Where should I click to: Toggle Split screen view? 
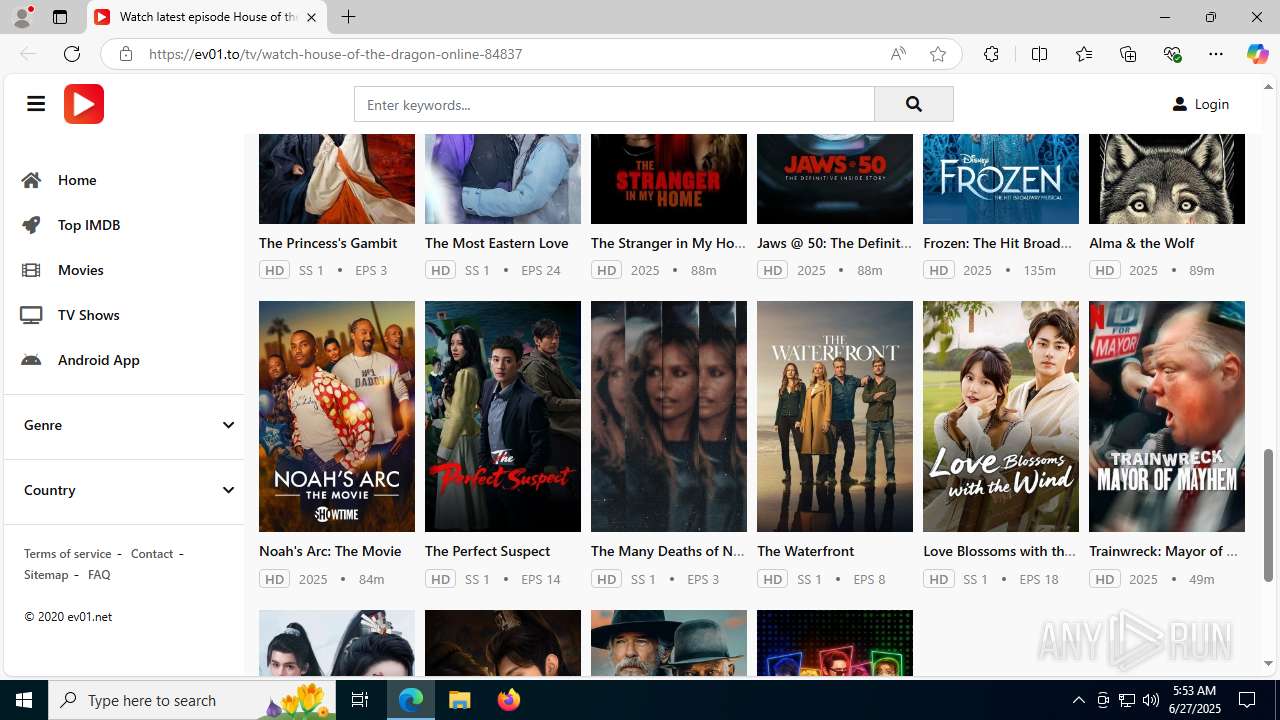1039,54
